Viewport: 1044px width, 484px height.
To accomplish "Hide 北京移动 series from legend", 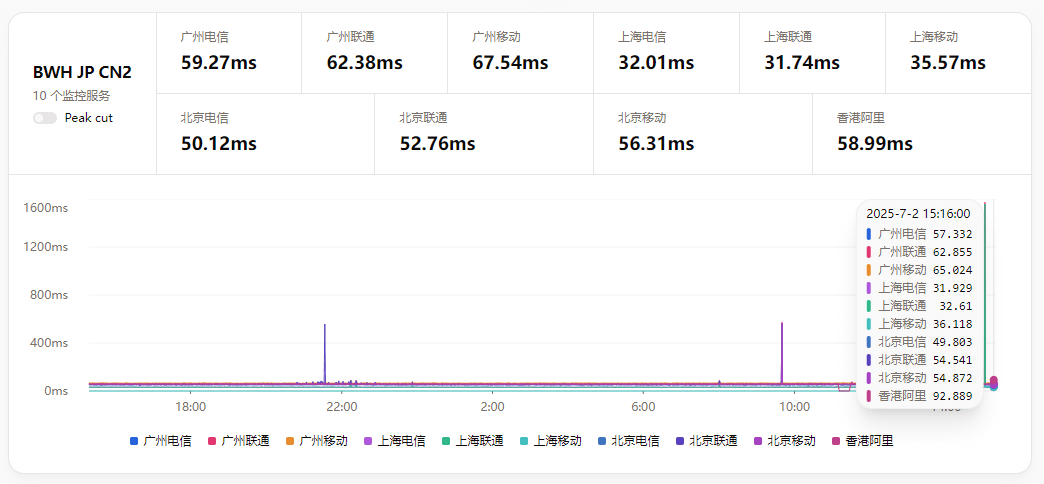I will (785, 440).
